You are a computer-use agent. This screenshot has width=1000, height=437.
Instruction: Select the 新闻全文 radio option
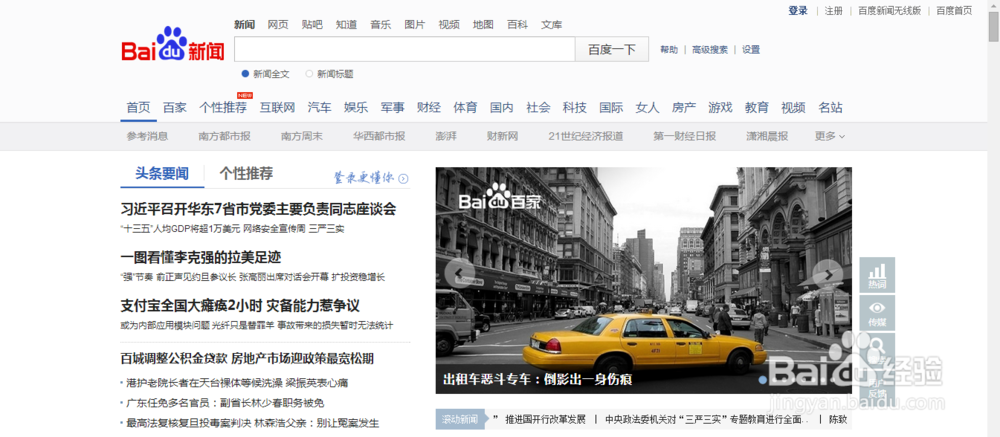coord(265,74)
